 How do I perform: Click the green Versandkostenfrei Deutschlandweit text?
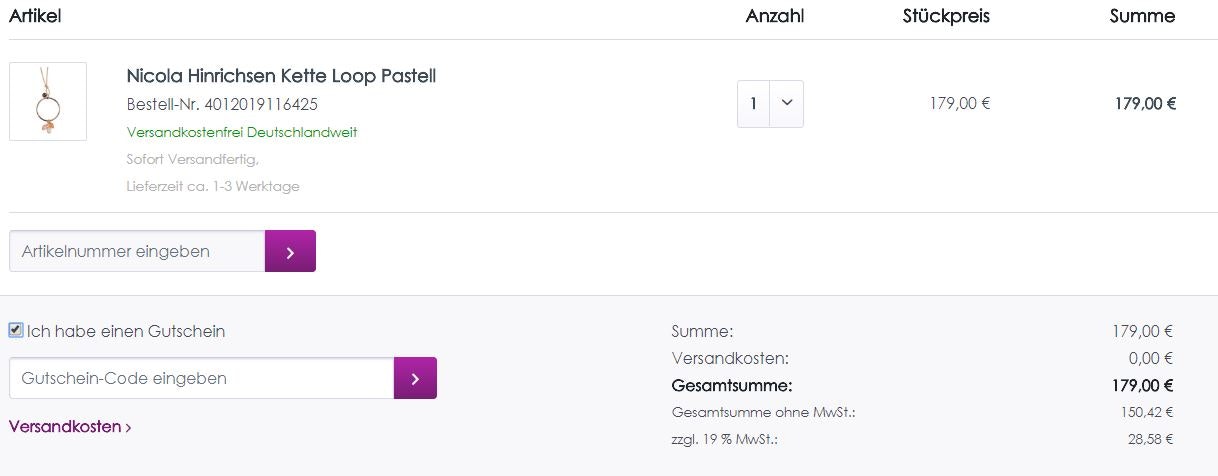click(x=242, y=132)
